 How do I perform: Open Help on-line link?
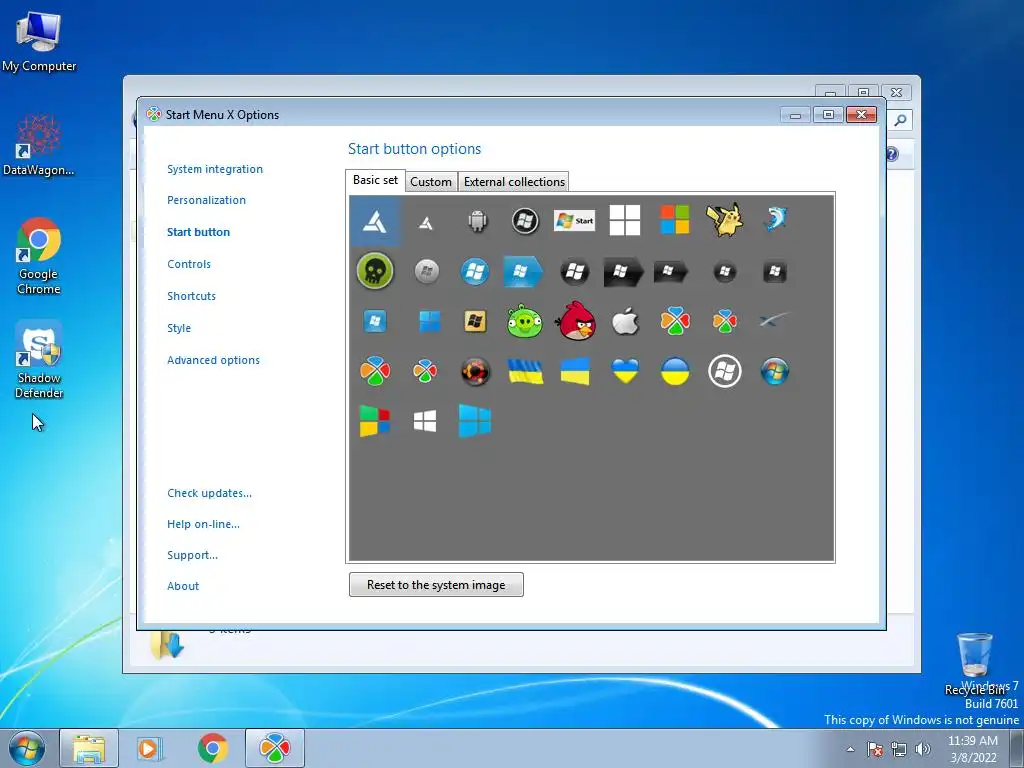[203, 524]
